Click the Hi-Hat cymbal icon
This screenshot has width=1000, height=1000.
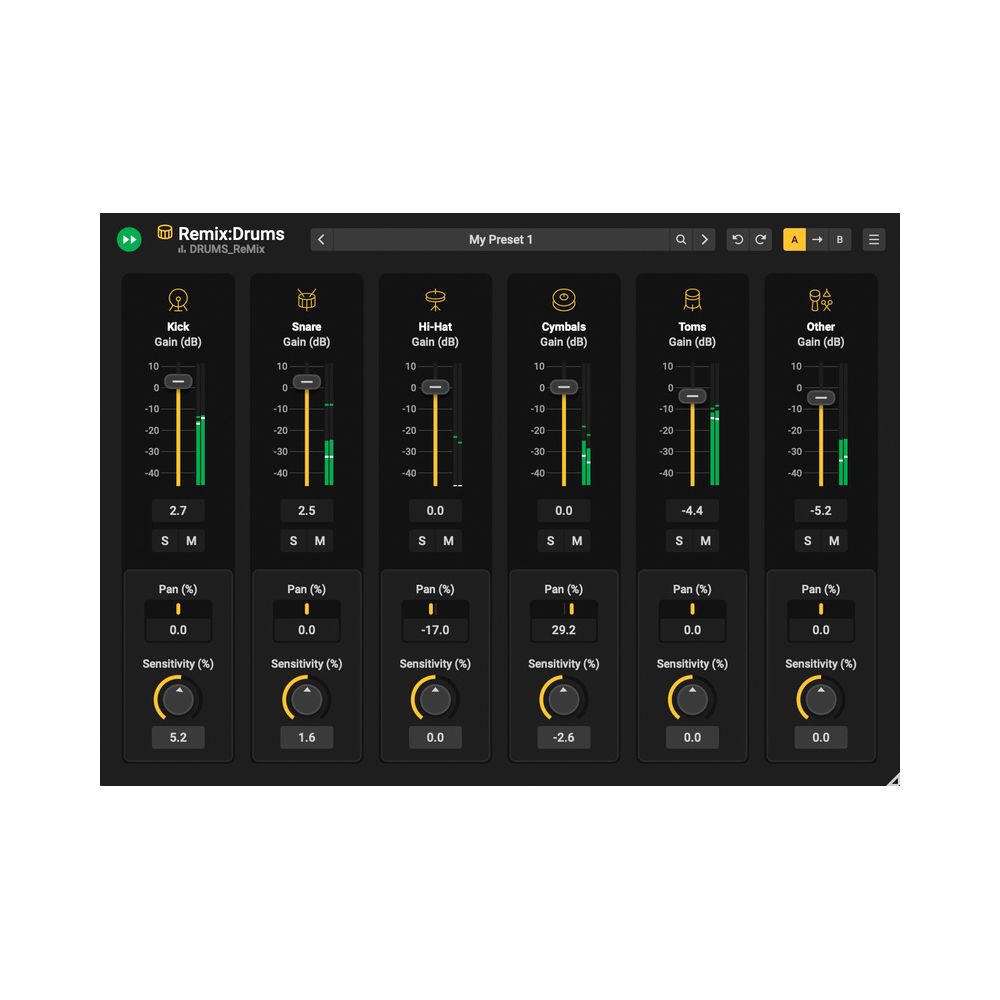pos(435,299)
